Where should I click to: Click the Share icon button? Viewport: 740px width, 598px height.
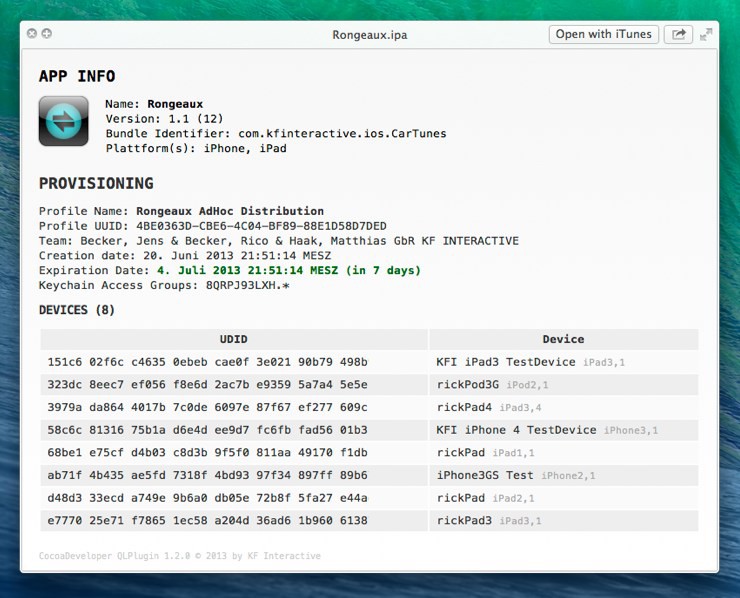click(678, 34)
